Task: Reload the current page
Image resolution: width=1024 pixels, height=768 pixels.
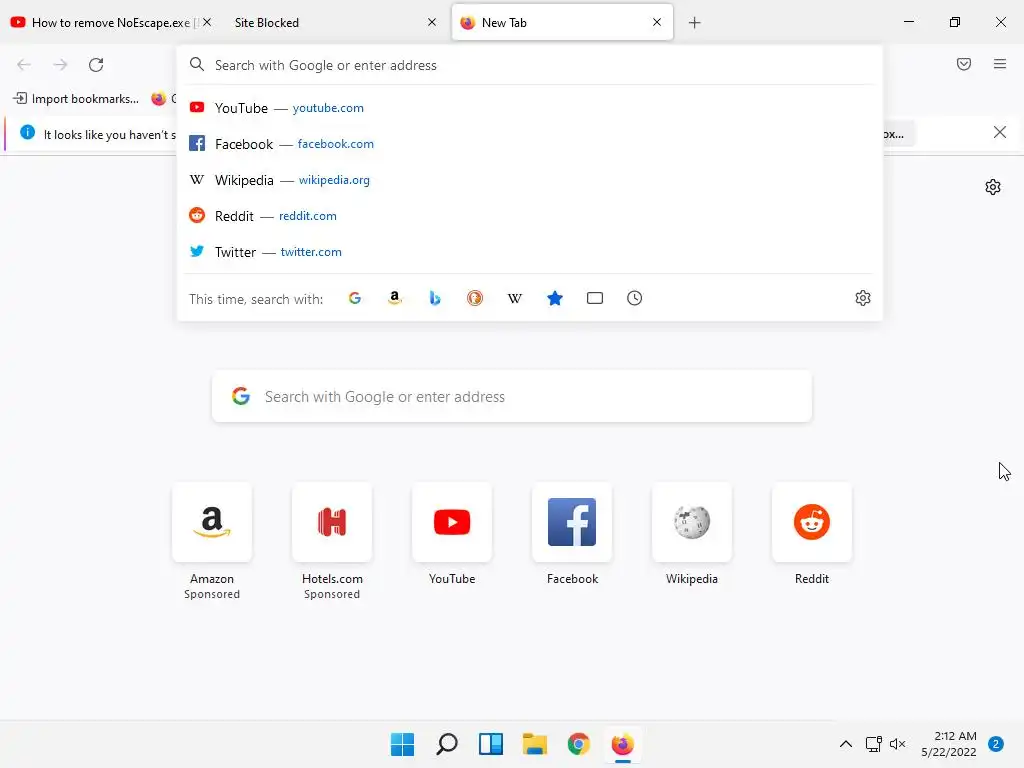Action: 96,65
